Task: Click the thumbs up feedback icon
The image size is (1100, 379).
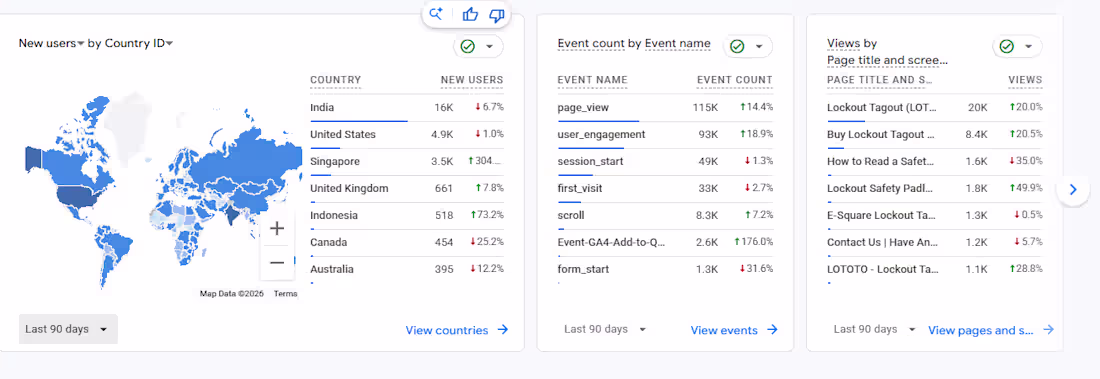Action: coord(470,13)
